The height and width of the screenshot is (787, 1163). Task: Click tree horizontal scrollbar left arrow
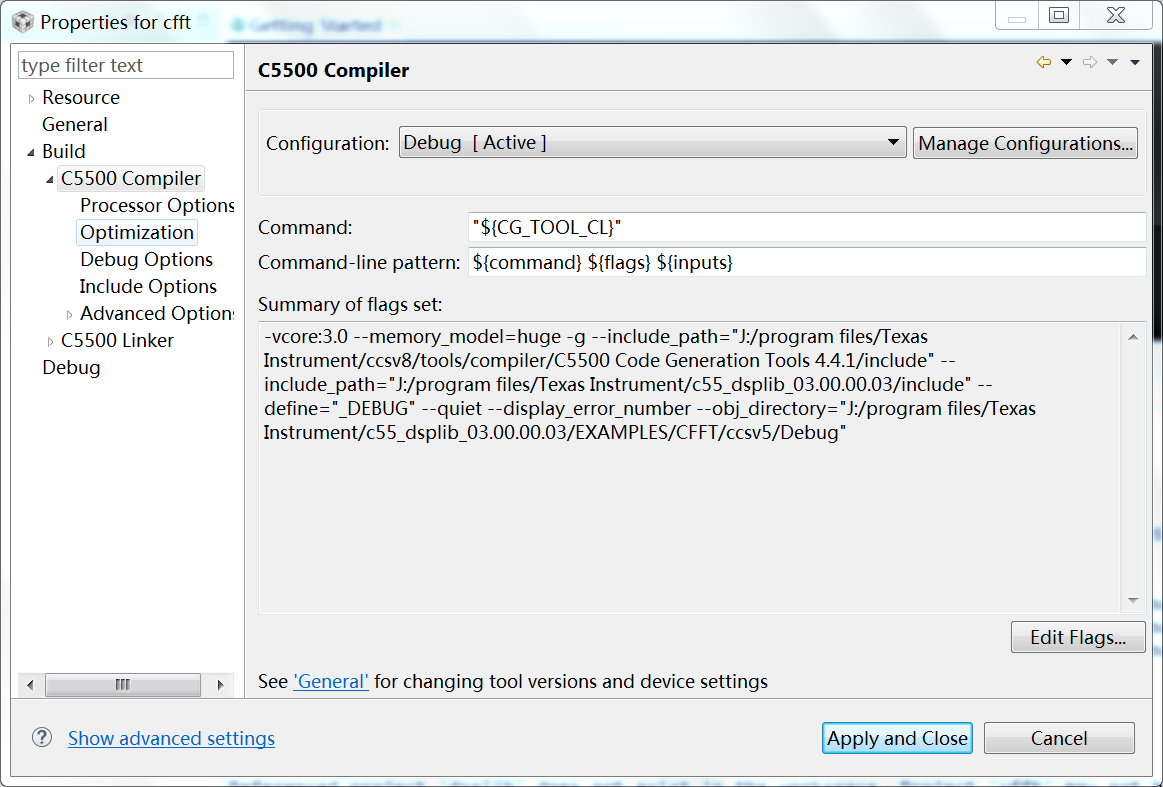(30, 685)
